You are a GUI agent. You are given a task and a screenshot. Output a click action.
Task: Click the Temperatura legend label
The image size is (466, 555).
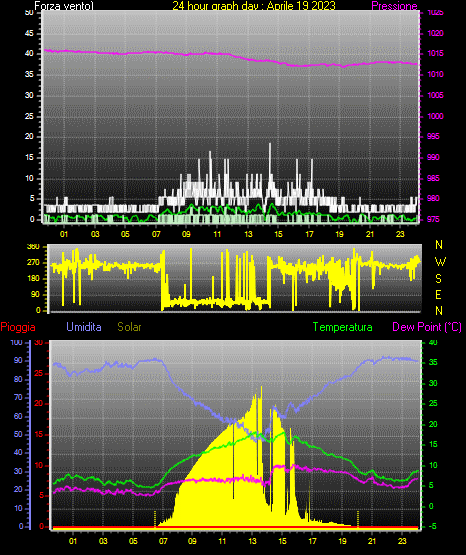343,327
